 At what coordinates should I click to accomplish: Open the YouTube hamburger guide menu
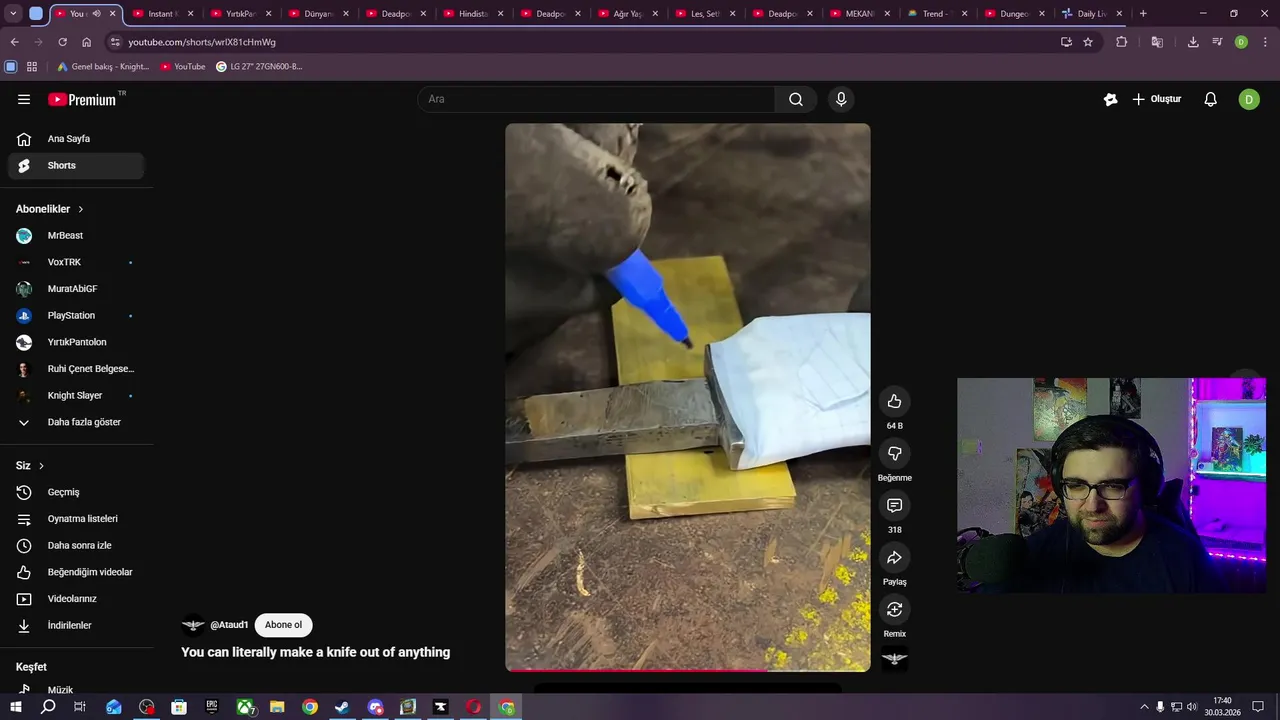coord(24,99)
